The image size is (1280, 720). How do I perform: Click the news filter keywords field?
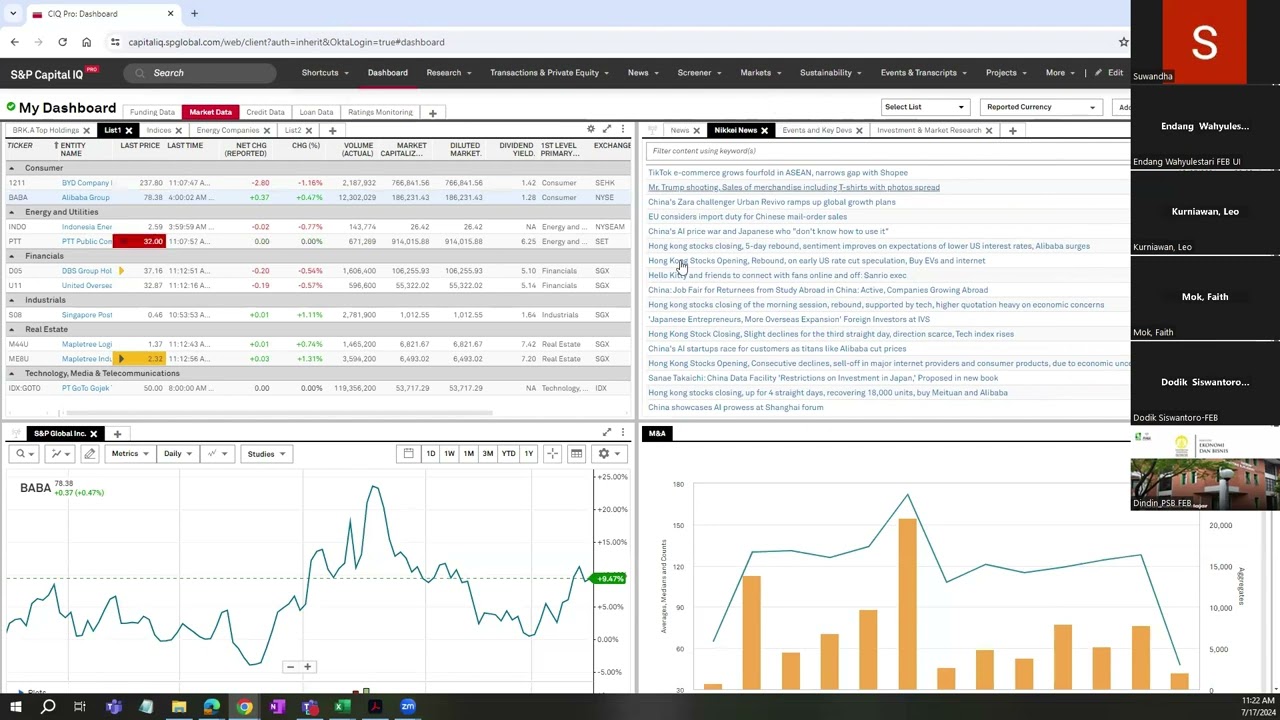(x=888, y=151)
